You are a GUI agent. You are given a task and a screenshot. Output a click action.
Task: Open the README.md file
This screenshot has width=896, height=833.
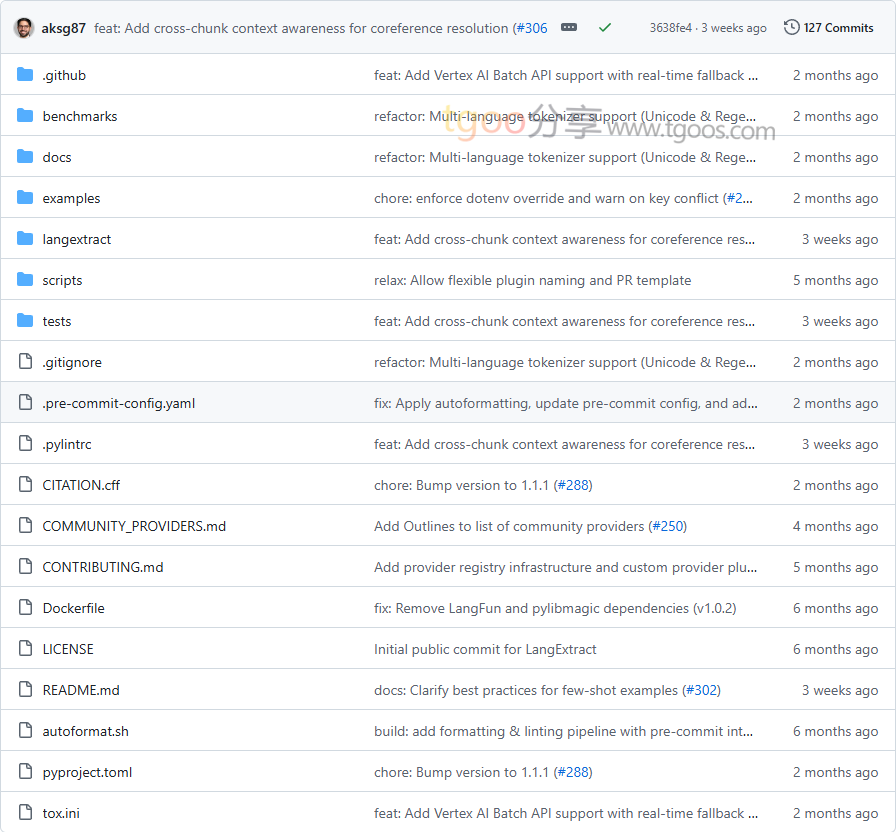point(81,690)
